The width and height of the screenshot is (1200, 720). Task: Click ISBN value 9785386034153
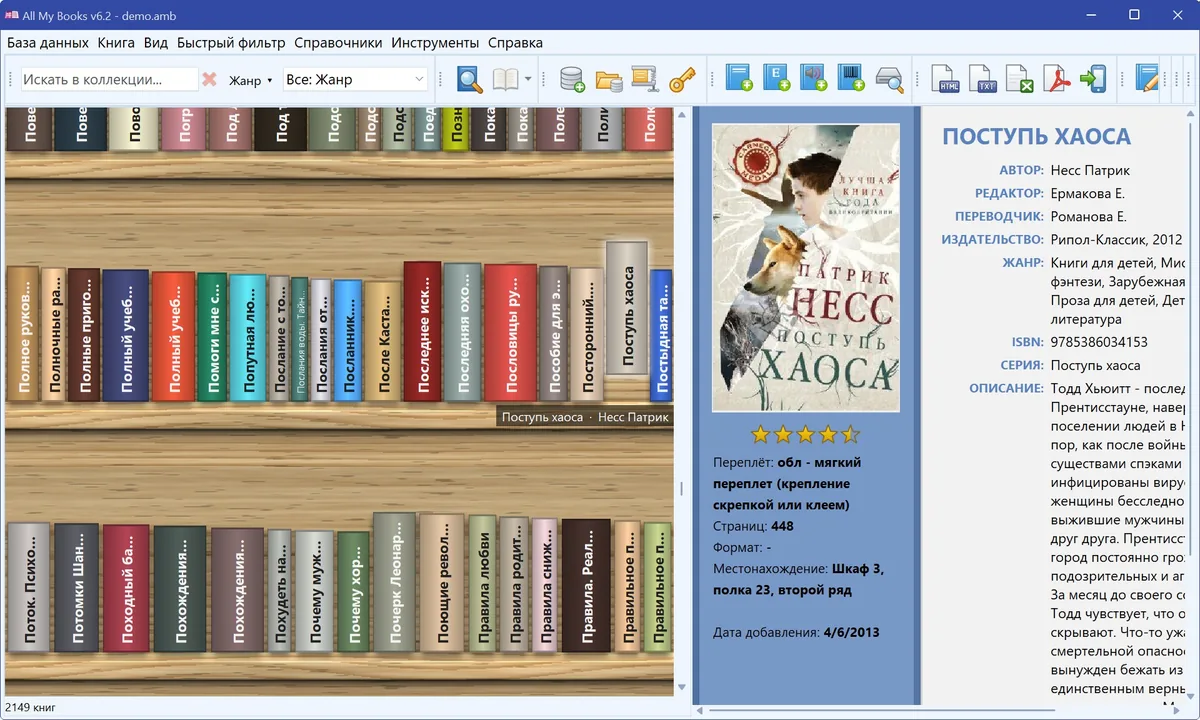point(1099,342)
